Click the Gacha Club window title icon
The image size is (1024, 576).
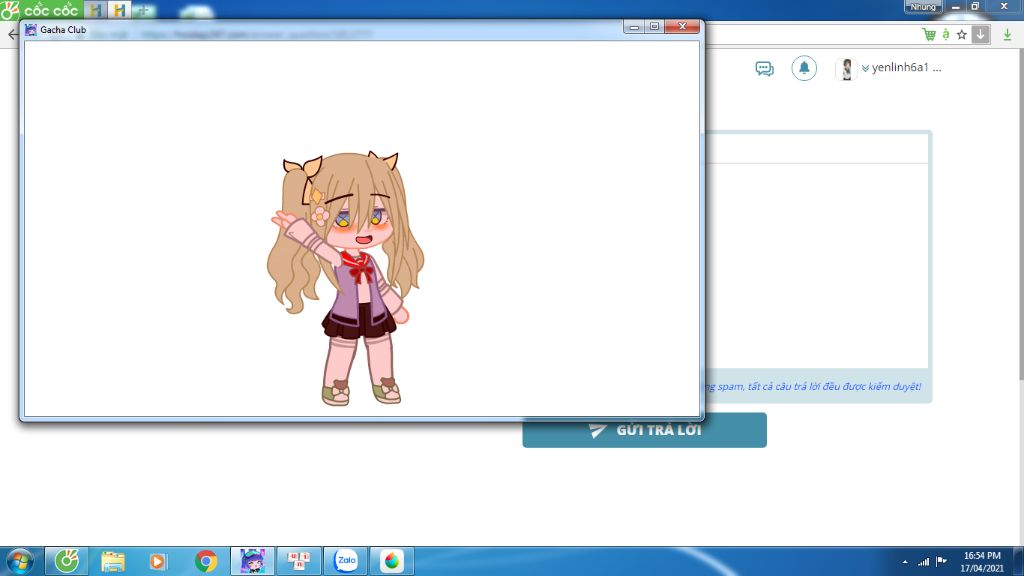tap(31, 29)
